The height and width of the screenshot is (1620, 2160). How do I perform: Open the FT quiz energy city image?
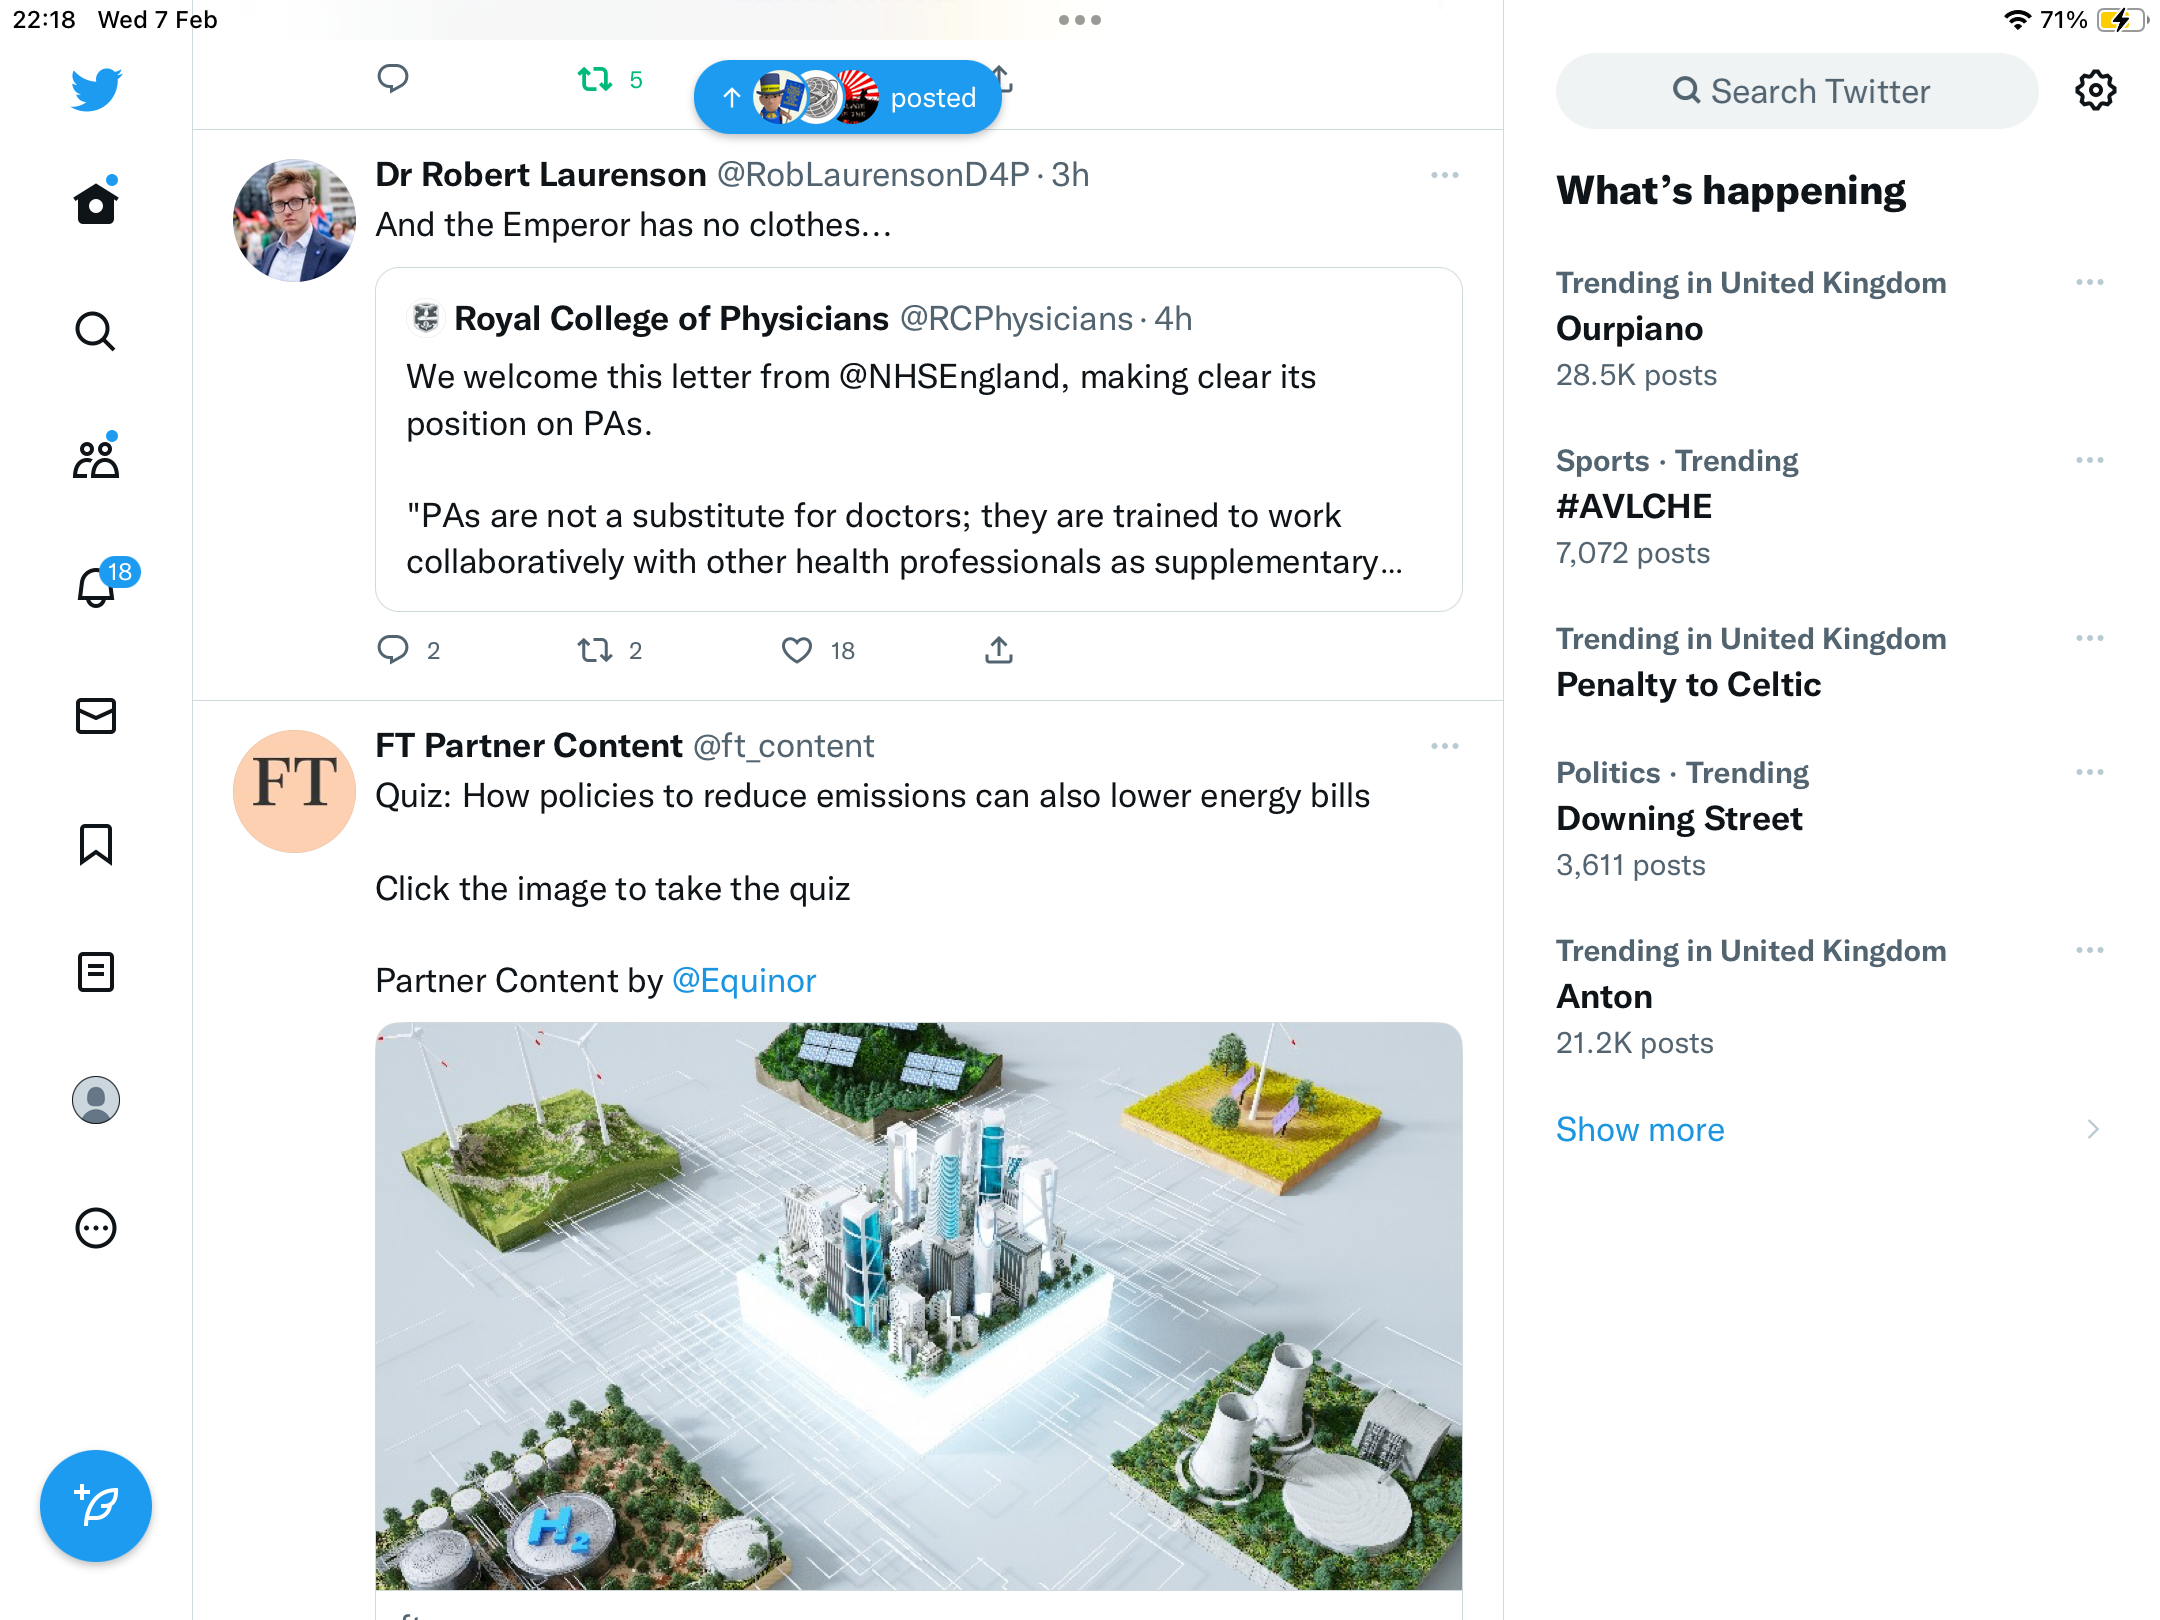point(919,1306)
